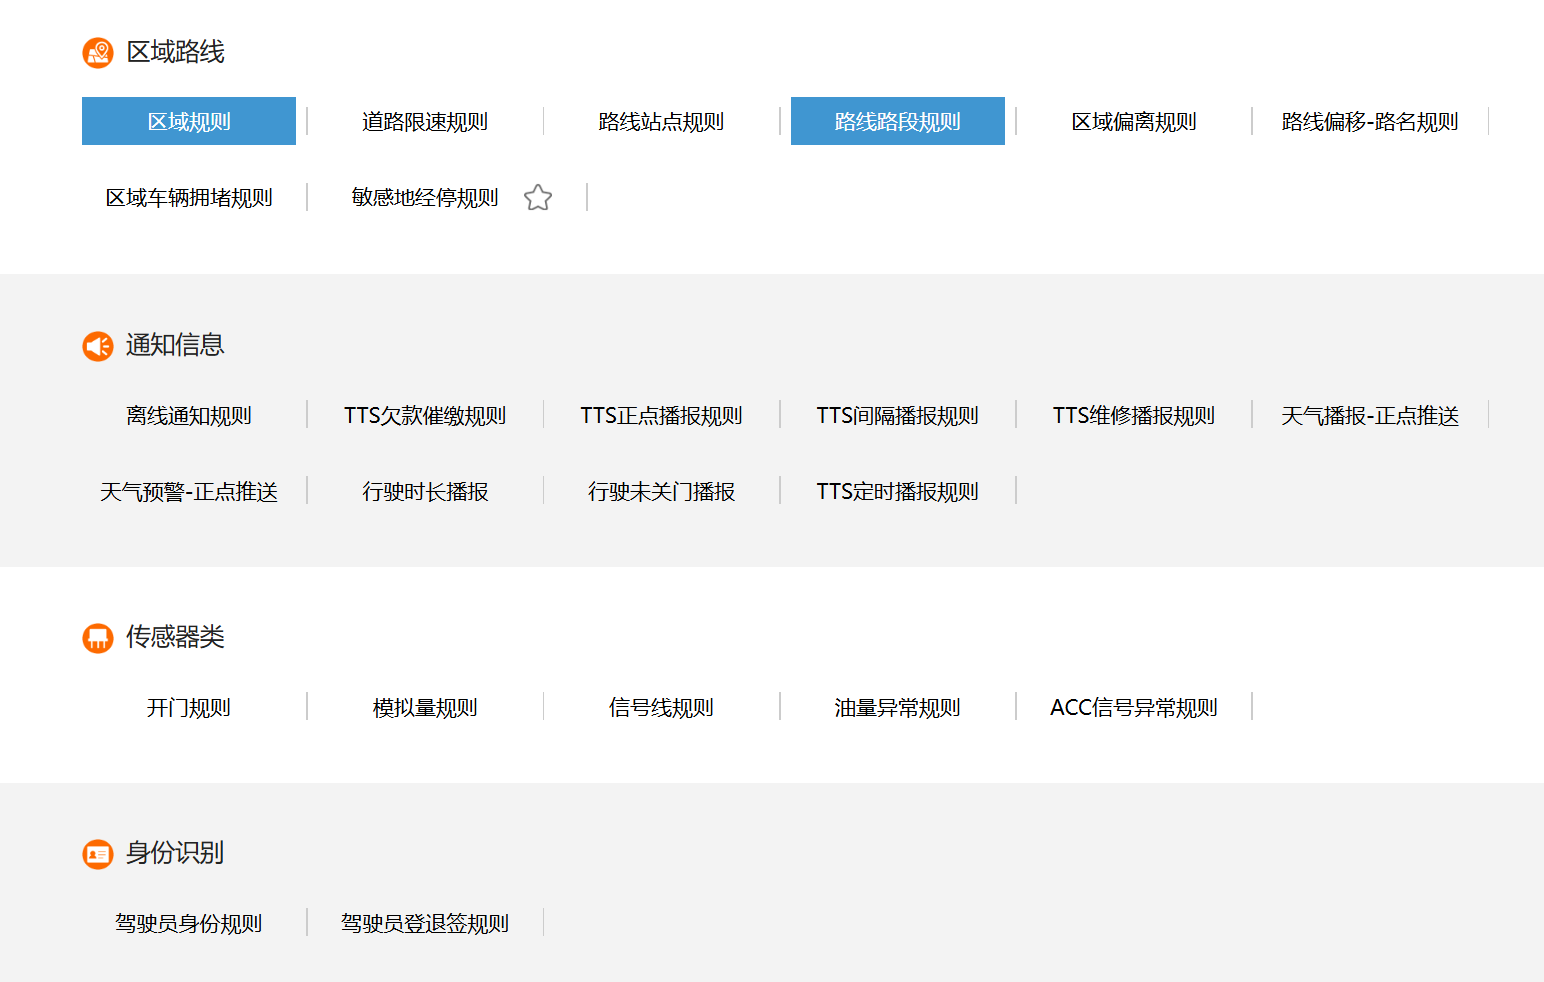The image size is (1544, 982).
Task: Select the 道路限速规则 rule
Action: click(425, 122)
